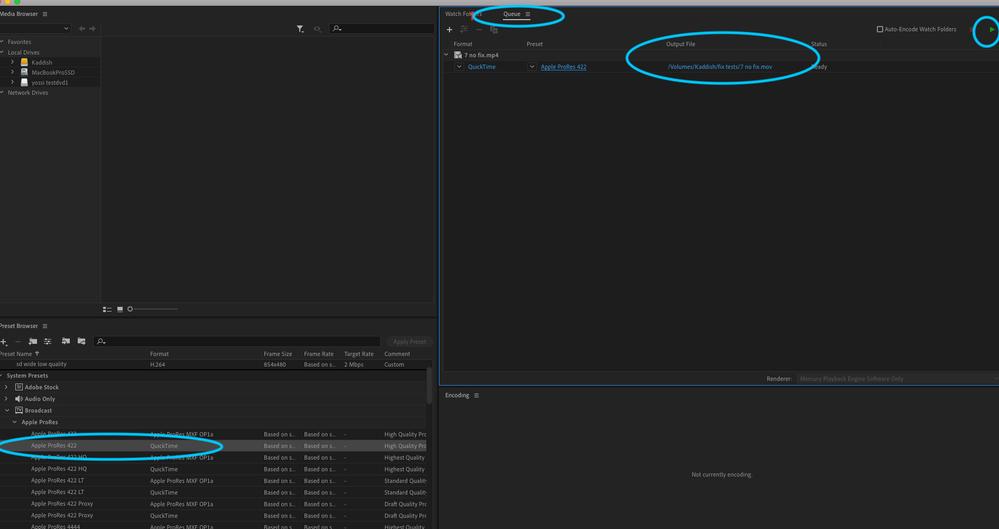Open file type filter funnel in Media Browser
The width and height of the screenshot is (999, 529).
[300, 29]
